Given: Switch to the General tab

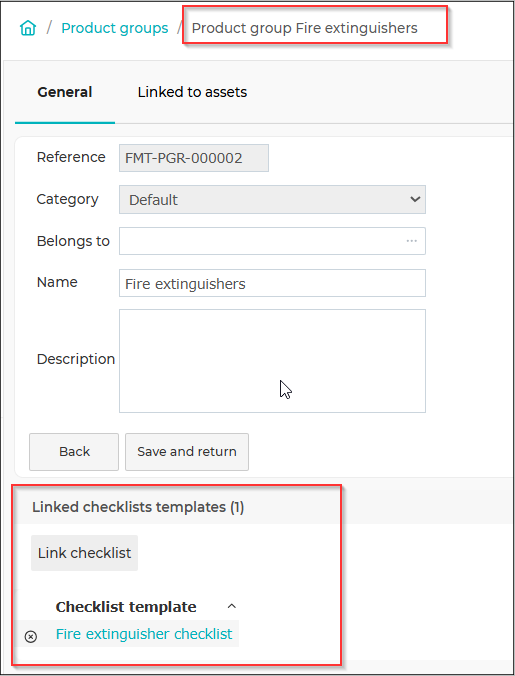Looking at the screenshot, I should (65, 92).
